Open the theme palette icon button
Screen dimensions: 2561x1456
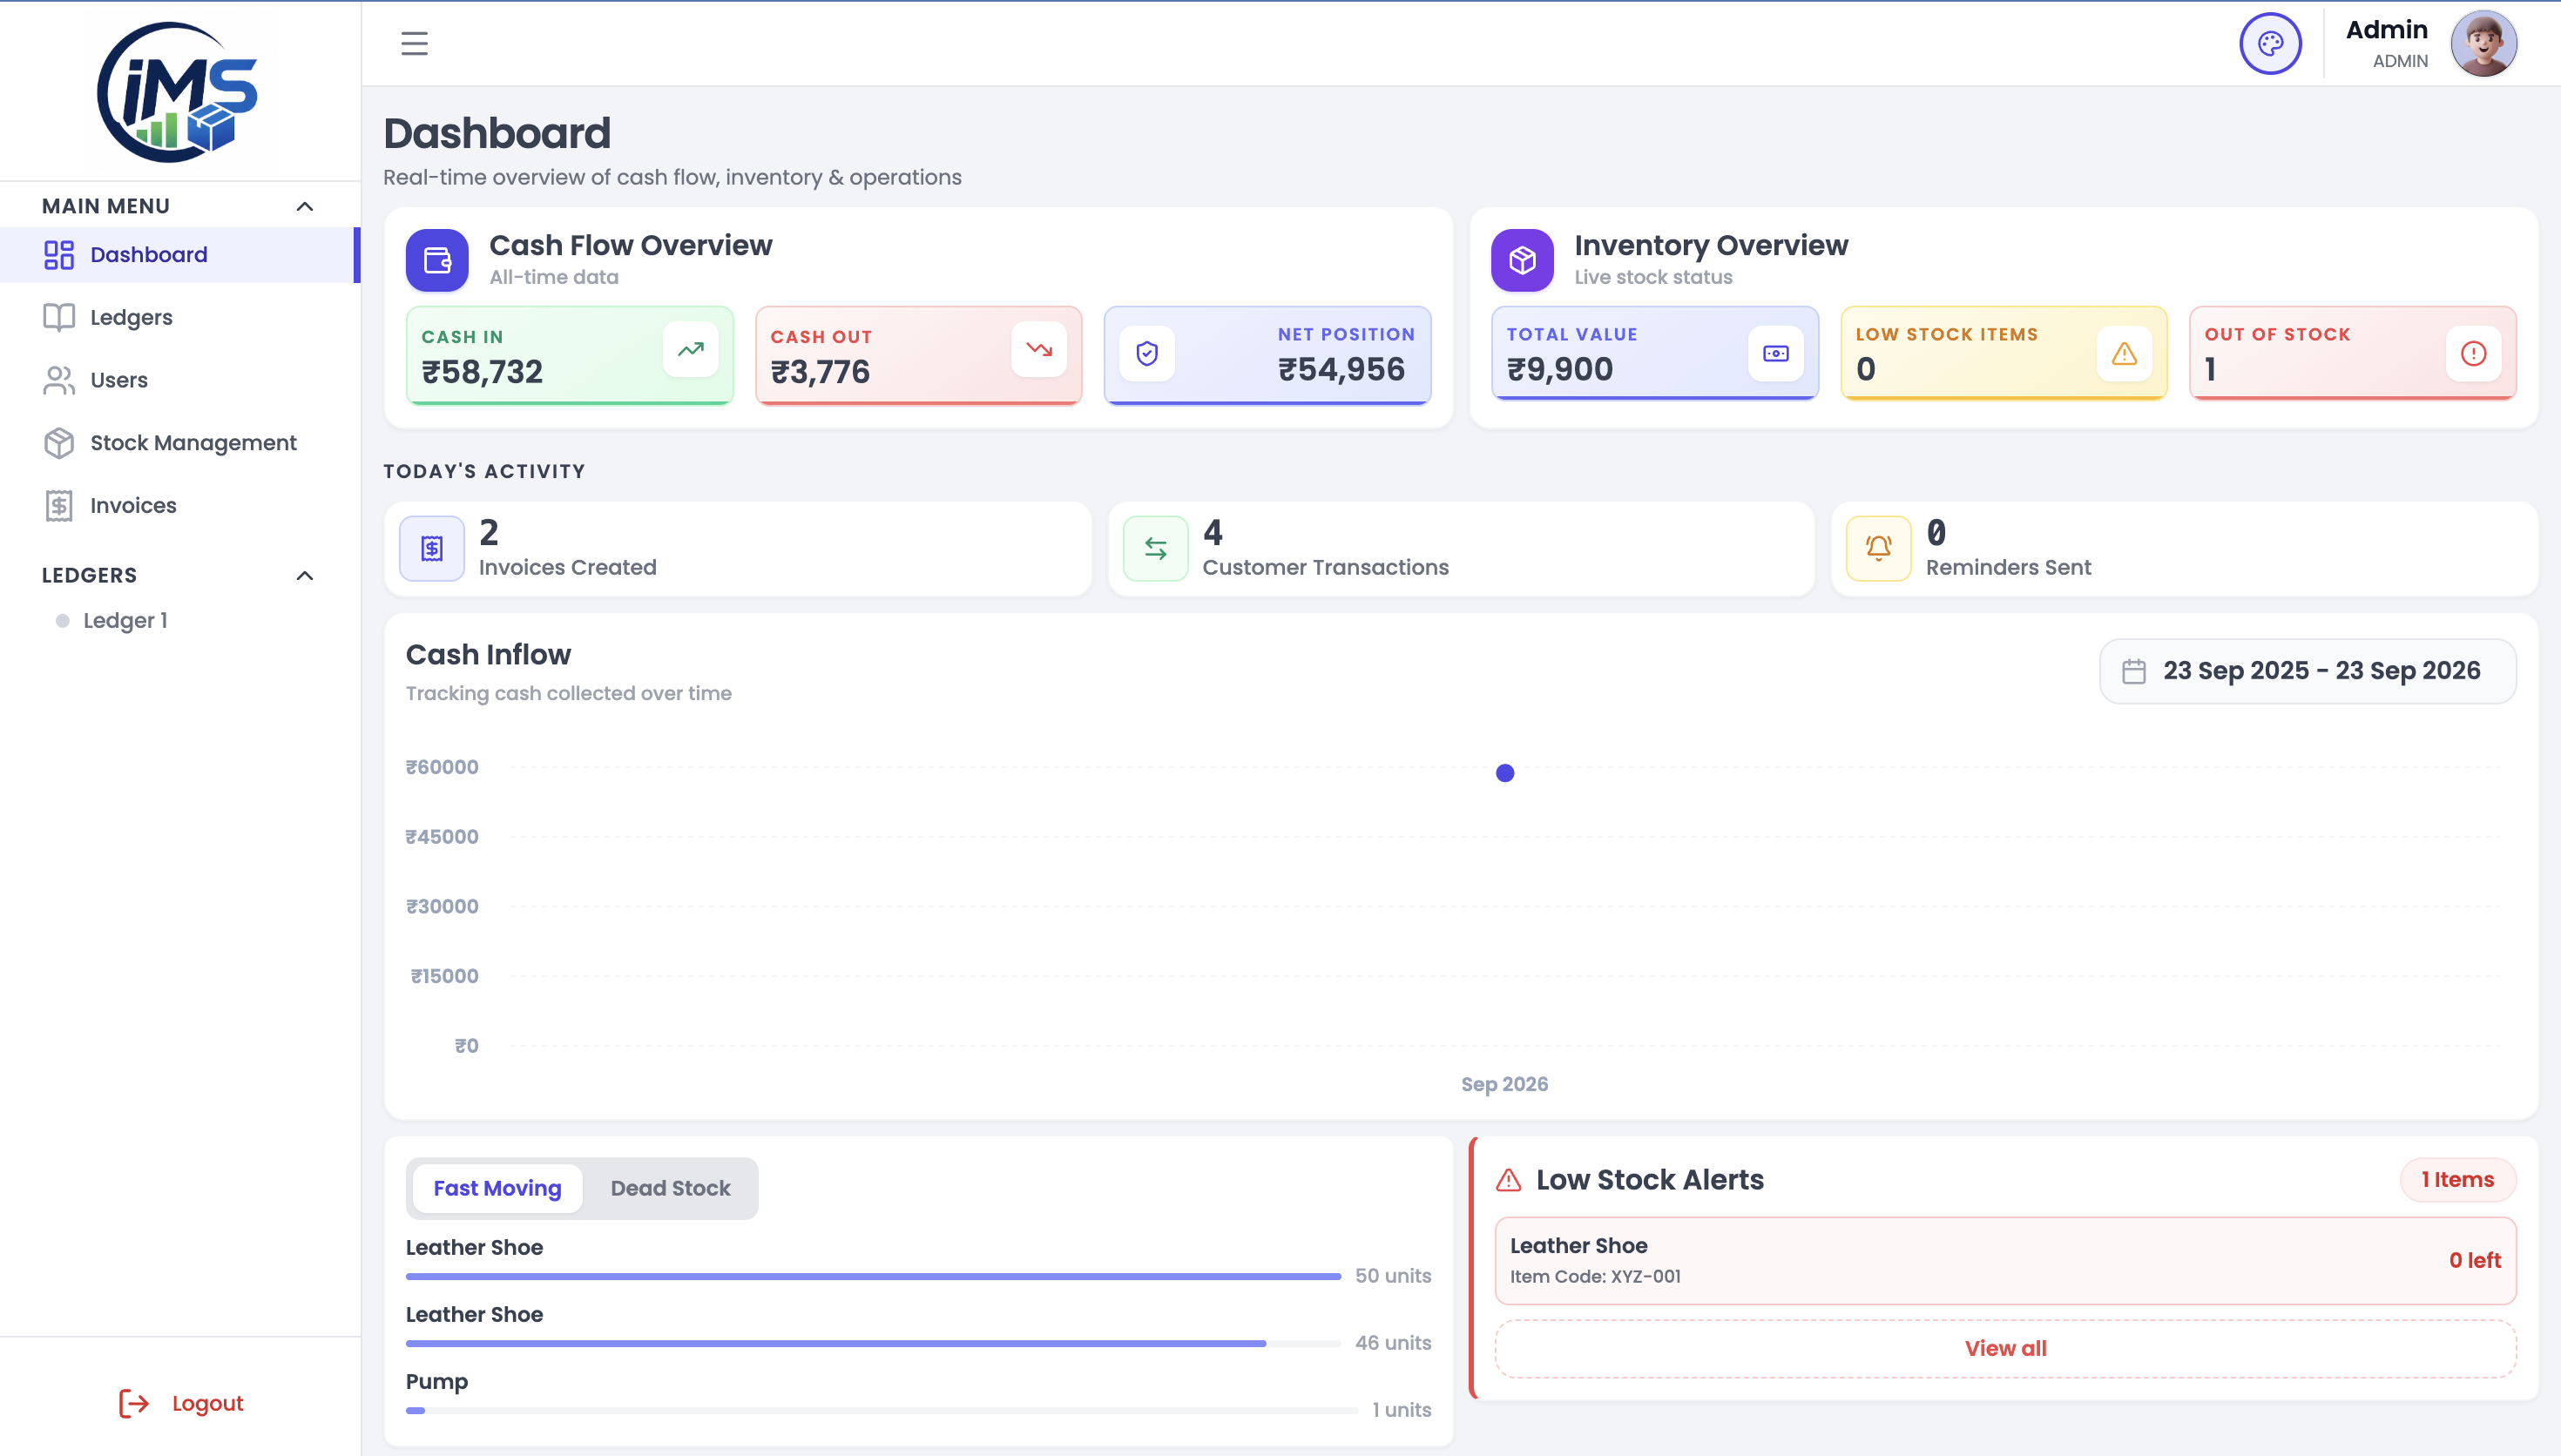pyautogui.click(x=2270, y=44)
